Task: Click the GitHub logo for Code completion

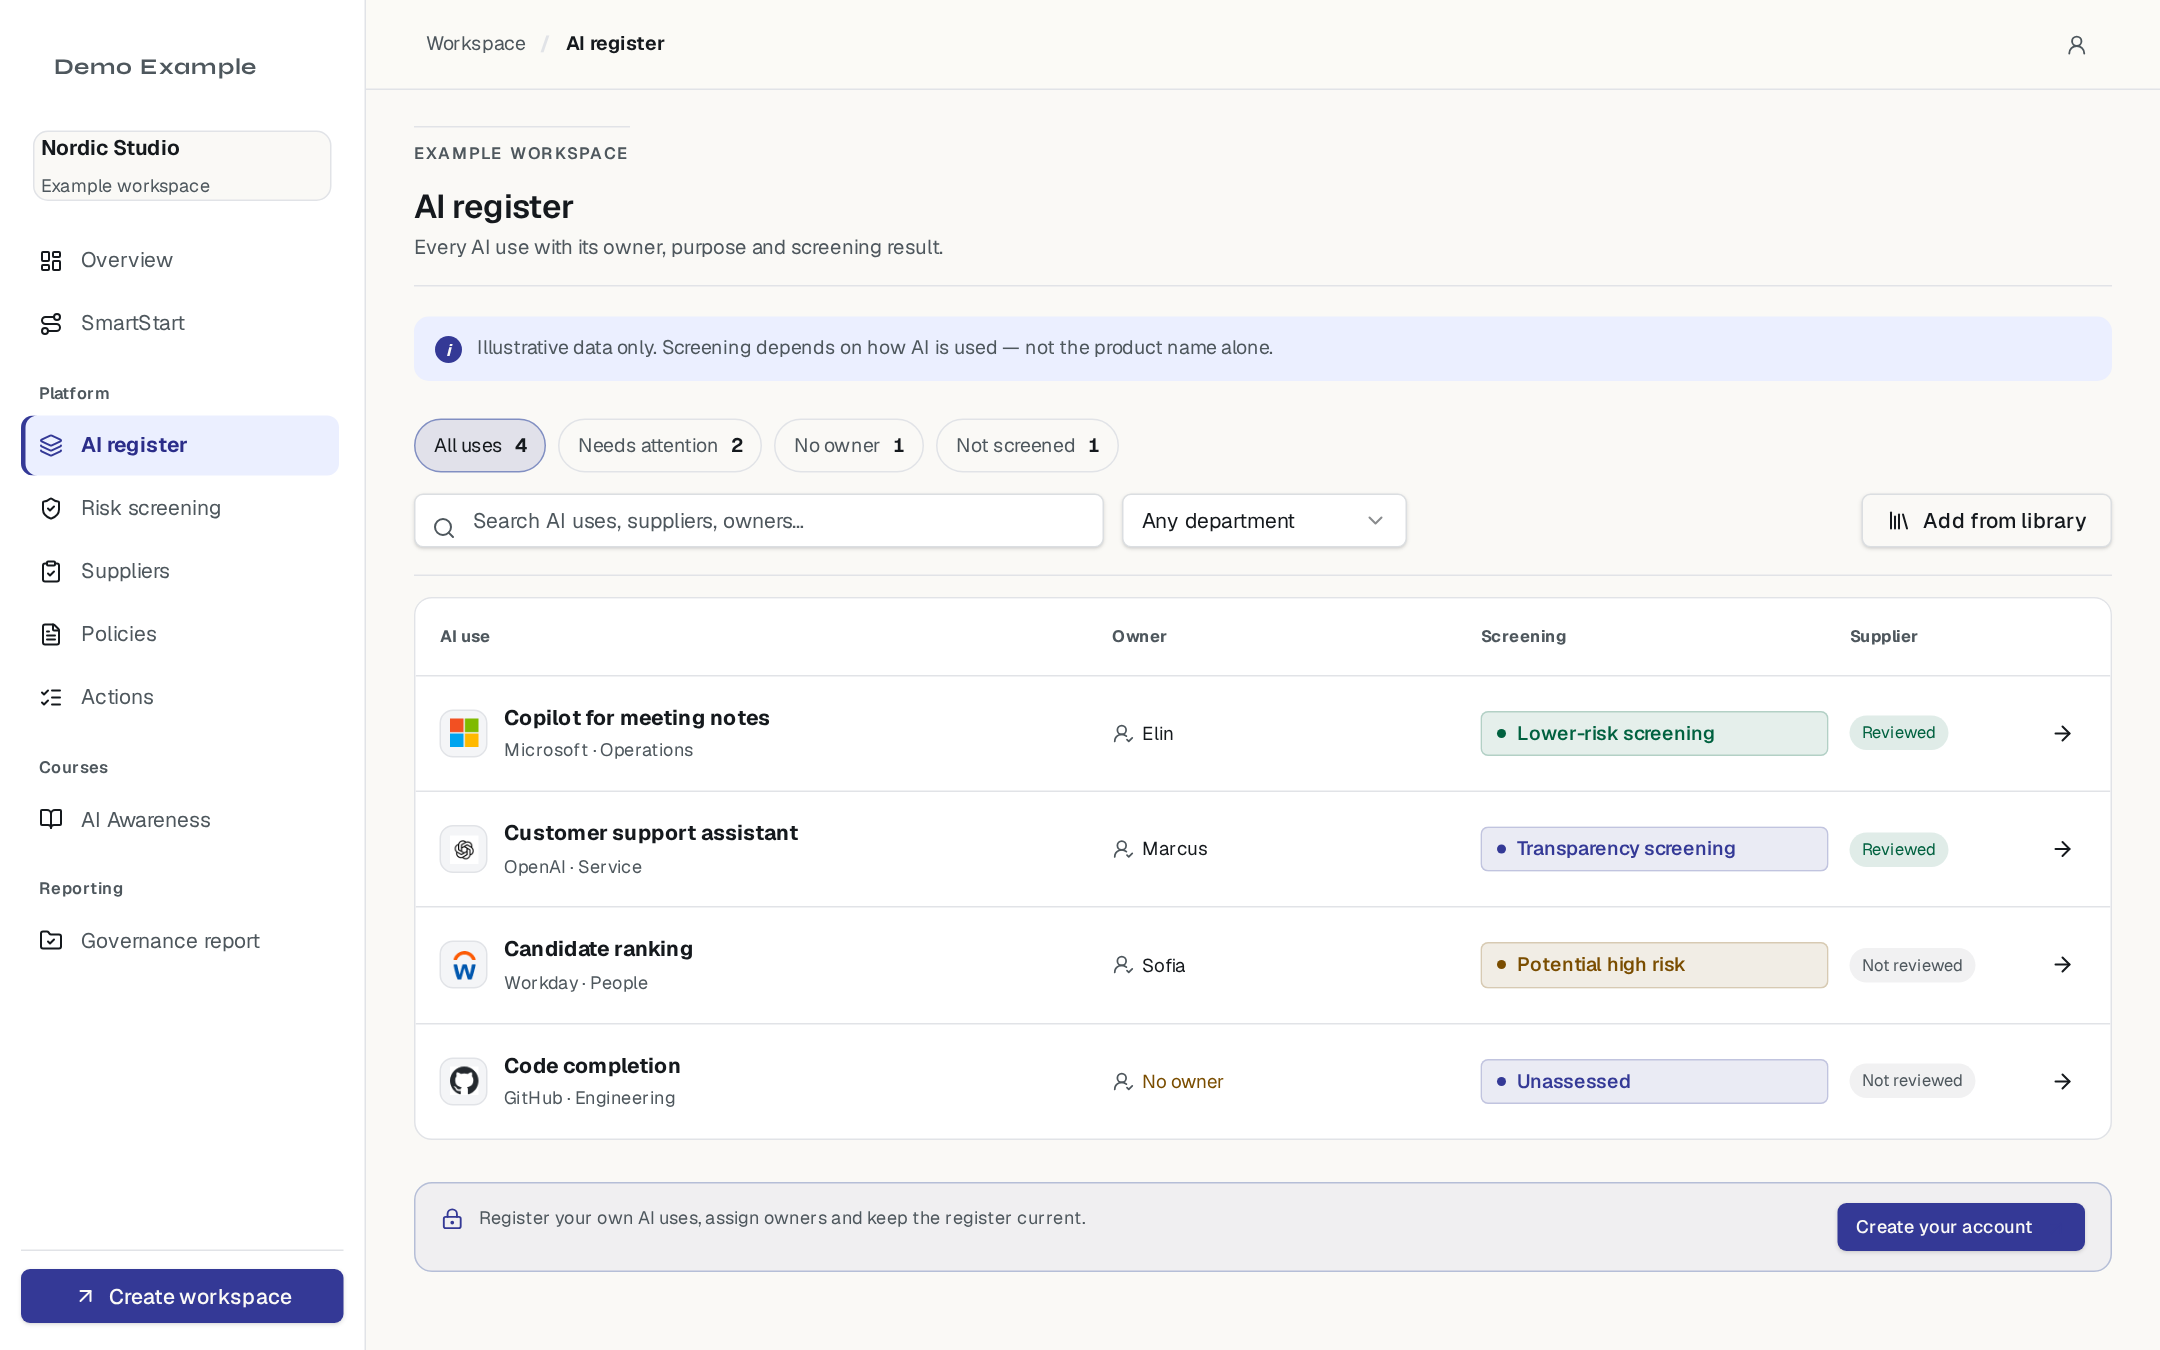Action: click(464, 1081)
